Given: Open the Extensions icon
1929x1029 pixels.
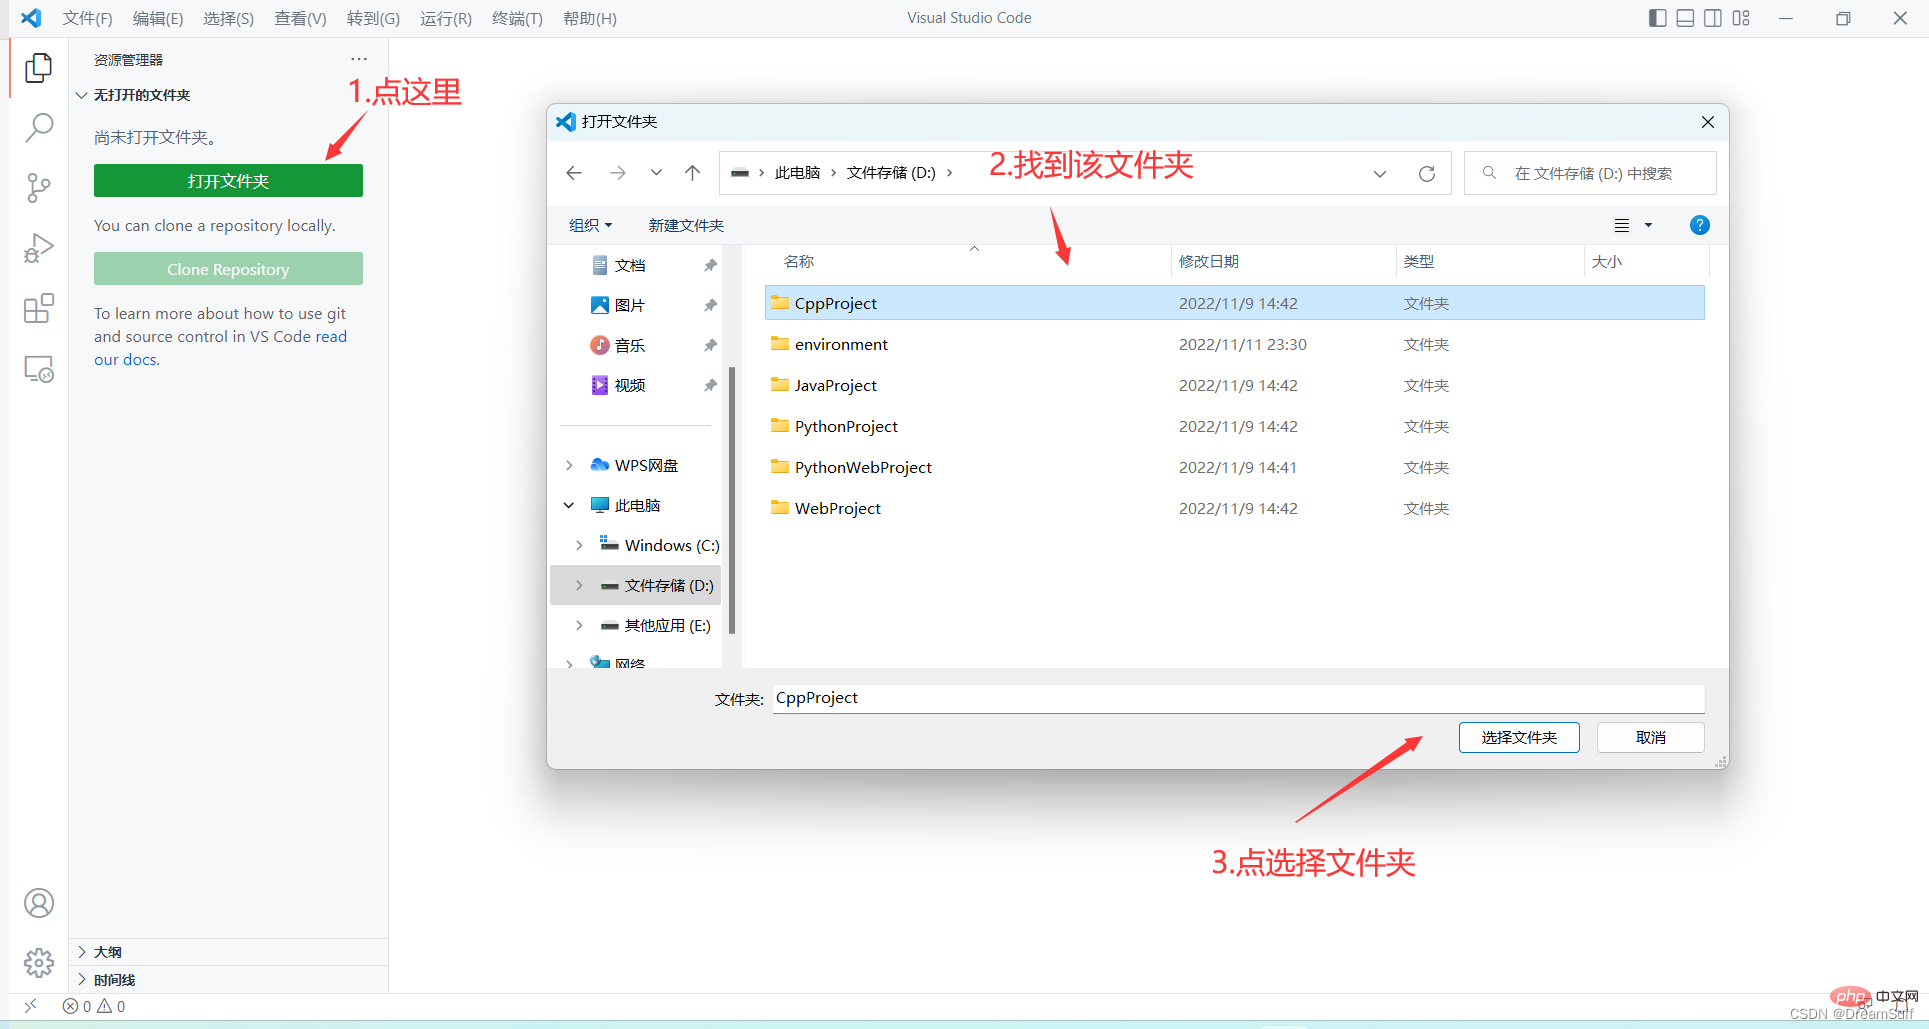Looking at the screenshot, I should (38, 308).
